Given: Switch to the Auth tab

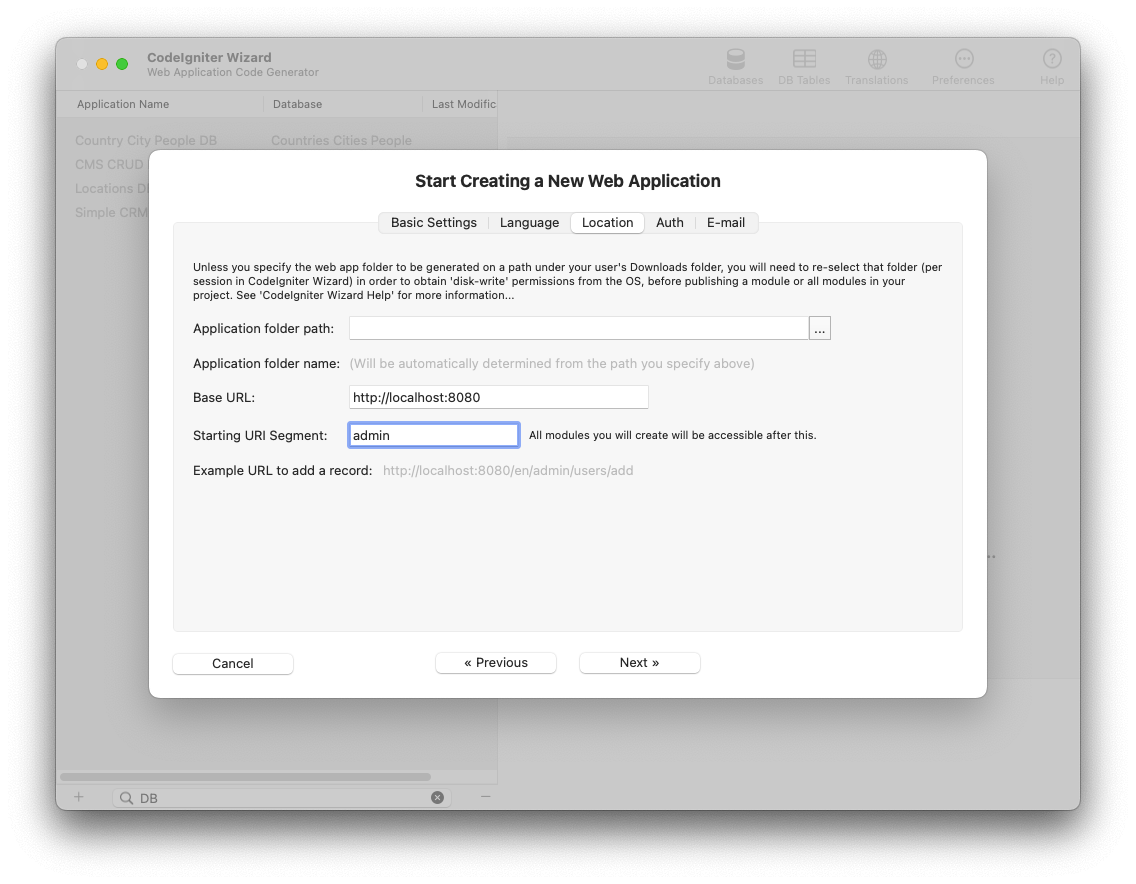Looking at the screenshot, I should coord(669,223).
